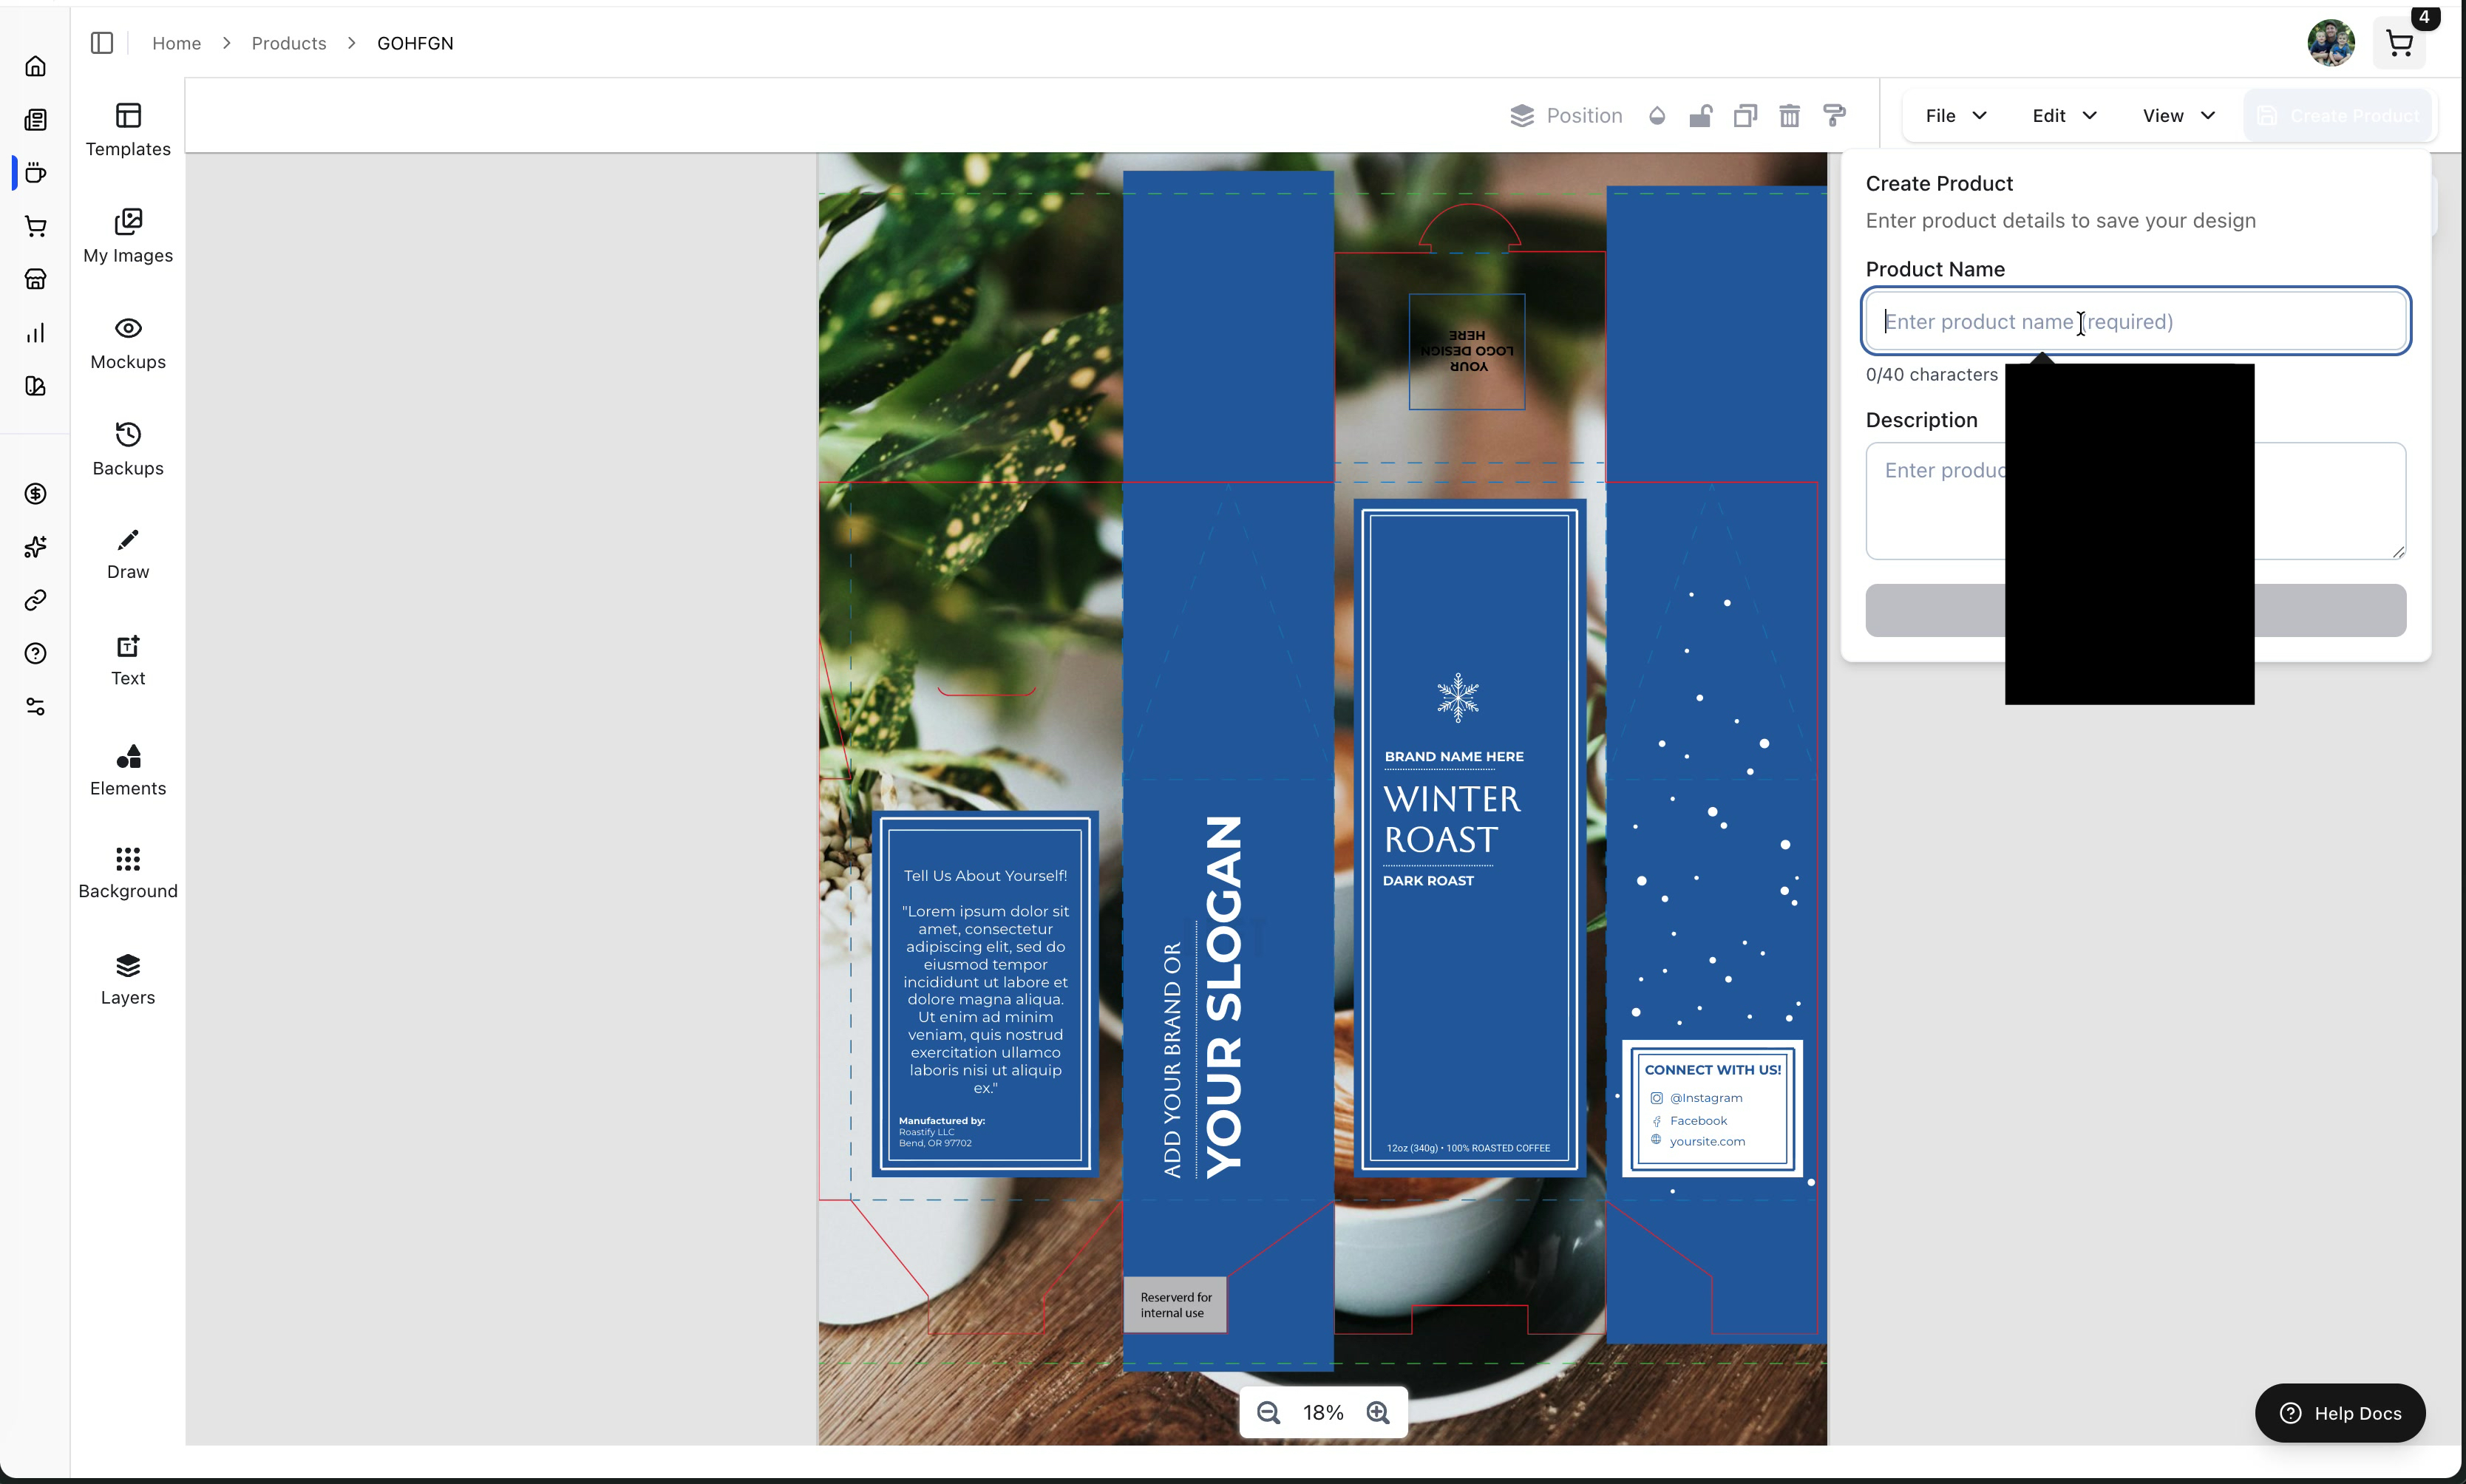Open the Position layering tool
The width and height of the screenshot is (2466, 1484).
1564,115
